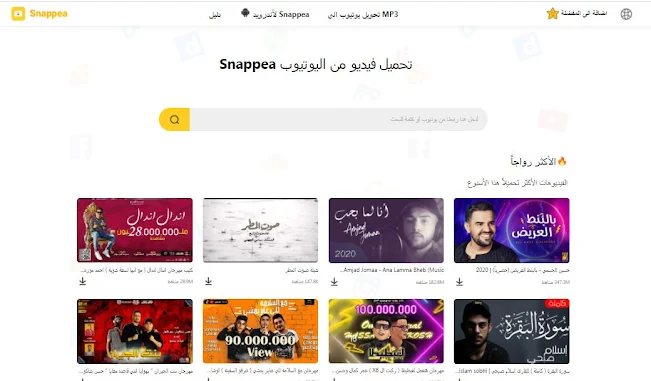This screenshot has height=381, width=651.
Task: Click the Snappea logo icon
Action: [x=18, y=14]
